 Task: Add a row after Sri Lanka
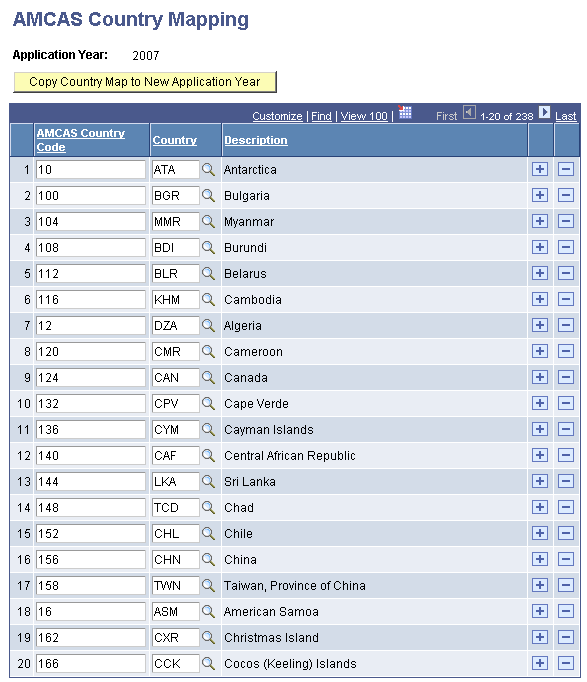click(540, 481)
